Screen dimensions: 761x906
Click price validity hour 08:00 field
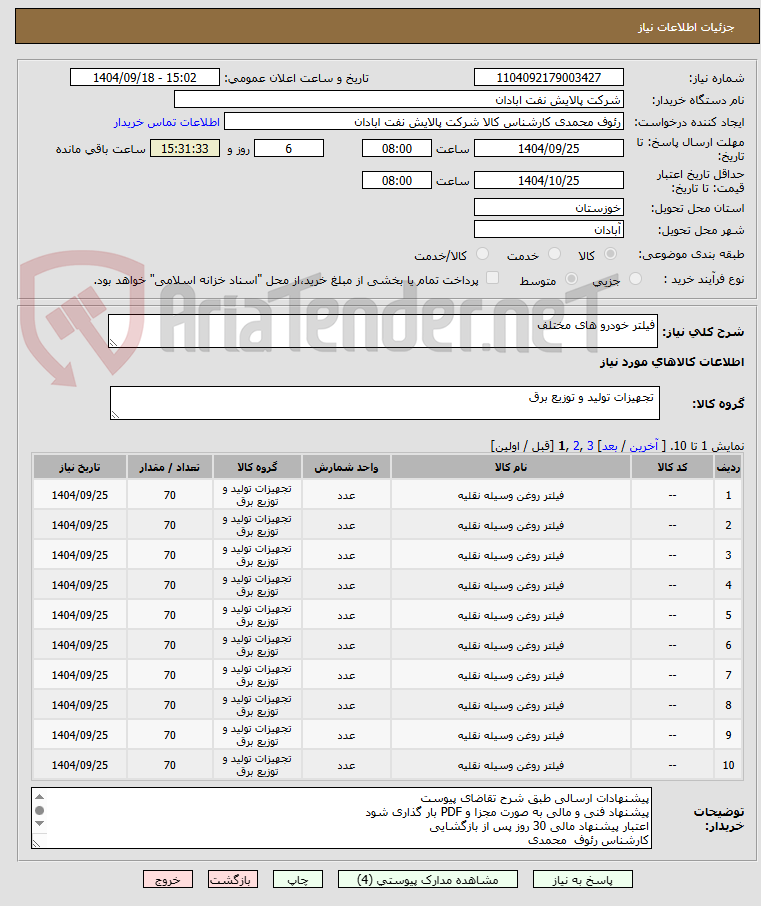coord(397,180)
